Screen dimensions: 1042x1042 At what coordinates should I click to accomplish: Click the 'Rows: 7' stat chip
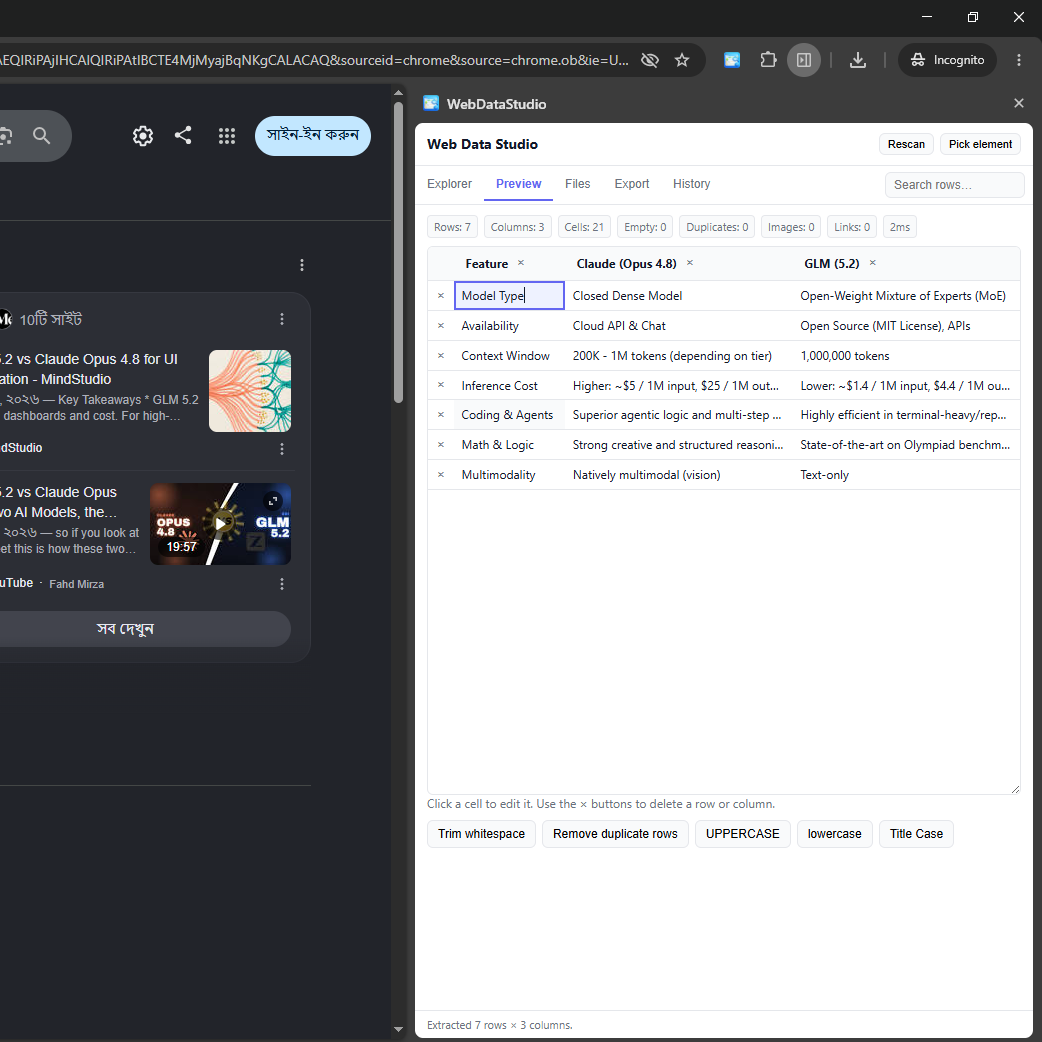pos(452,227)
